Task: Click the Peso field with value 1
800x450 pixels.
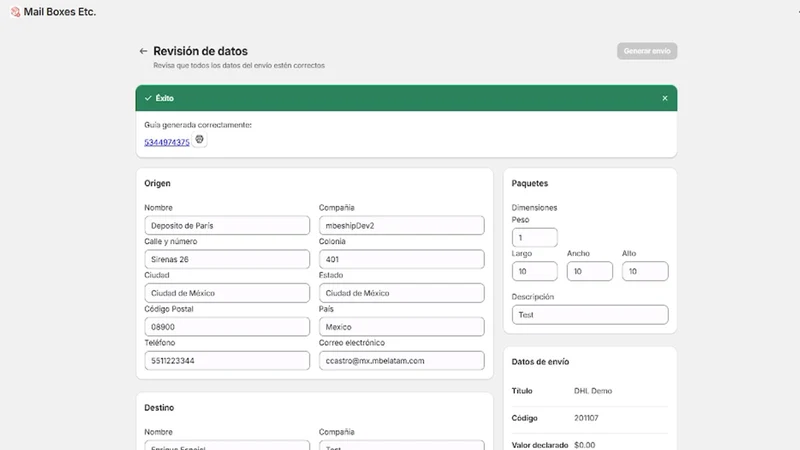Action: coord(535,238)
